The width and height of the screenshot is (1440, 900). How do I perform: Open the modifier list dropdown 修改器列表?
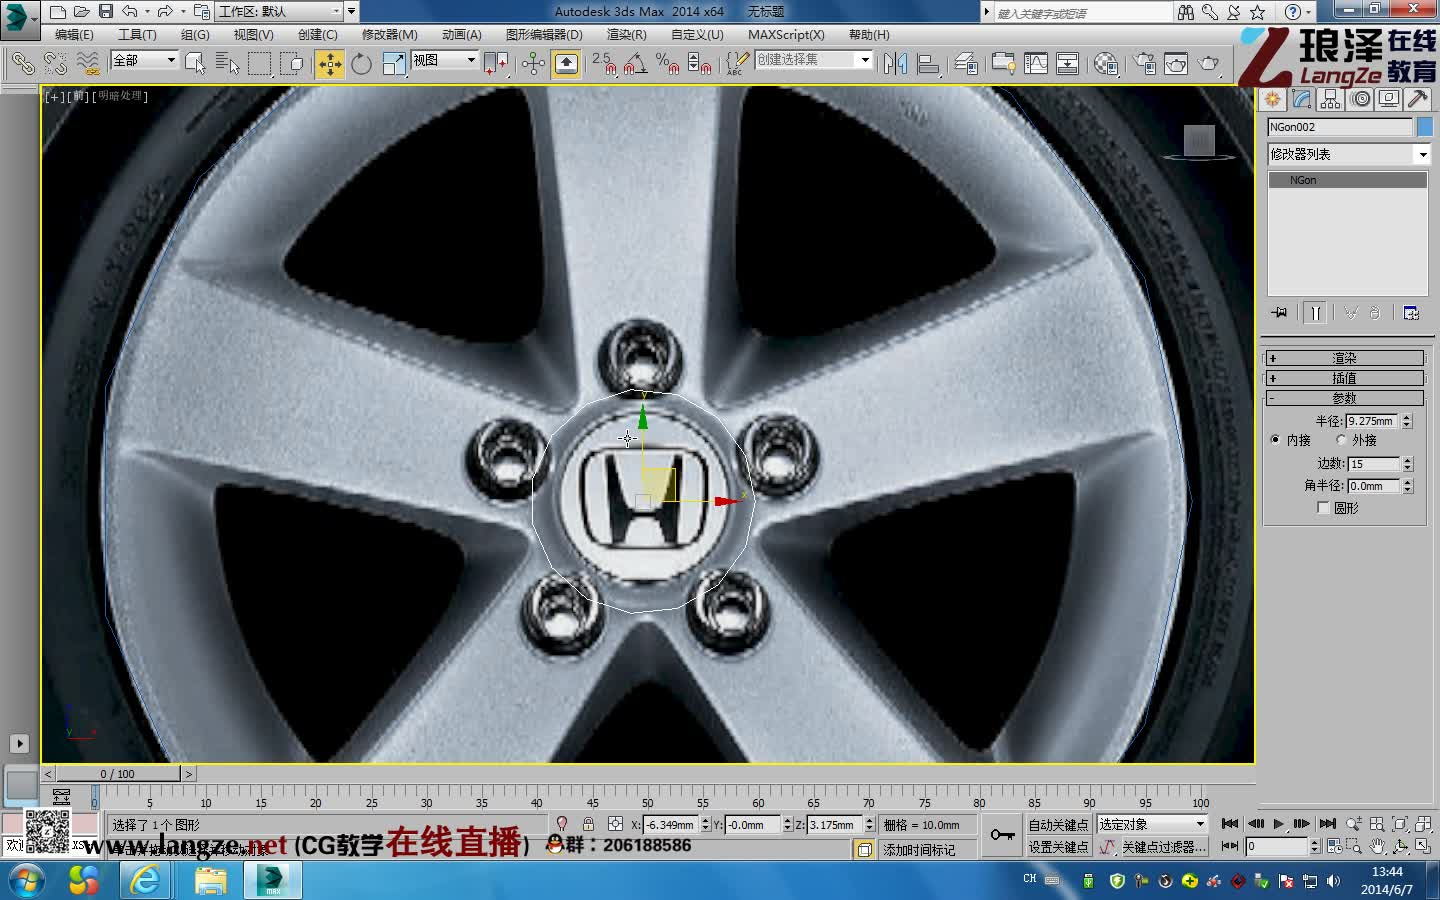click(1348, 154)
